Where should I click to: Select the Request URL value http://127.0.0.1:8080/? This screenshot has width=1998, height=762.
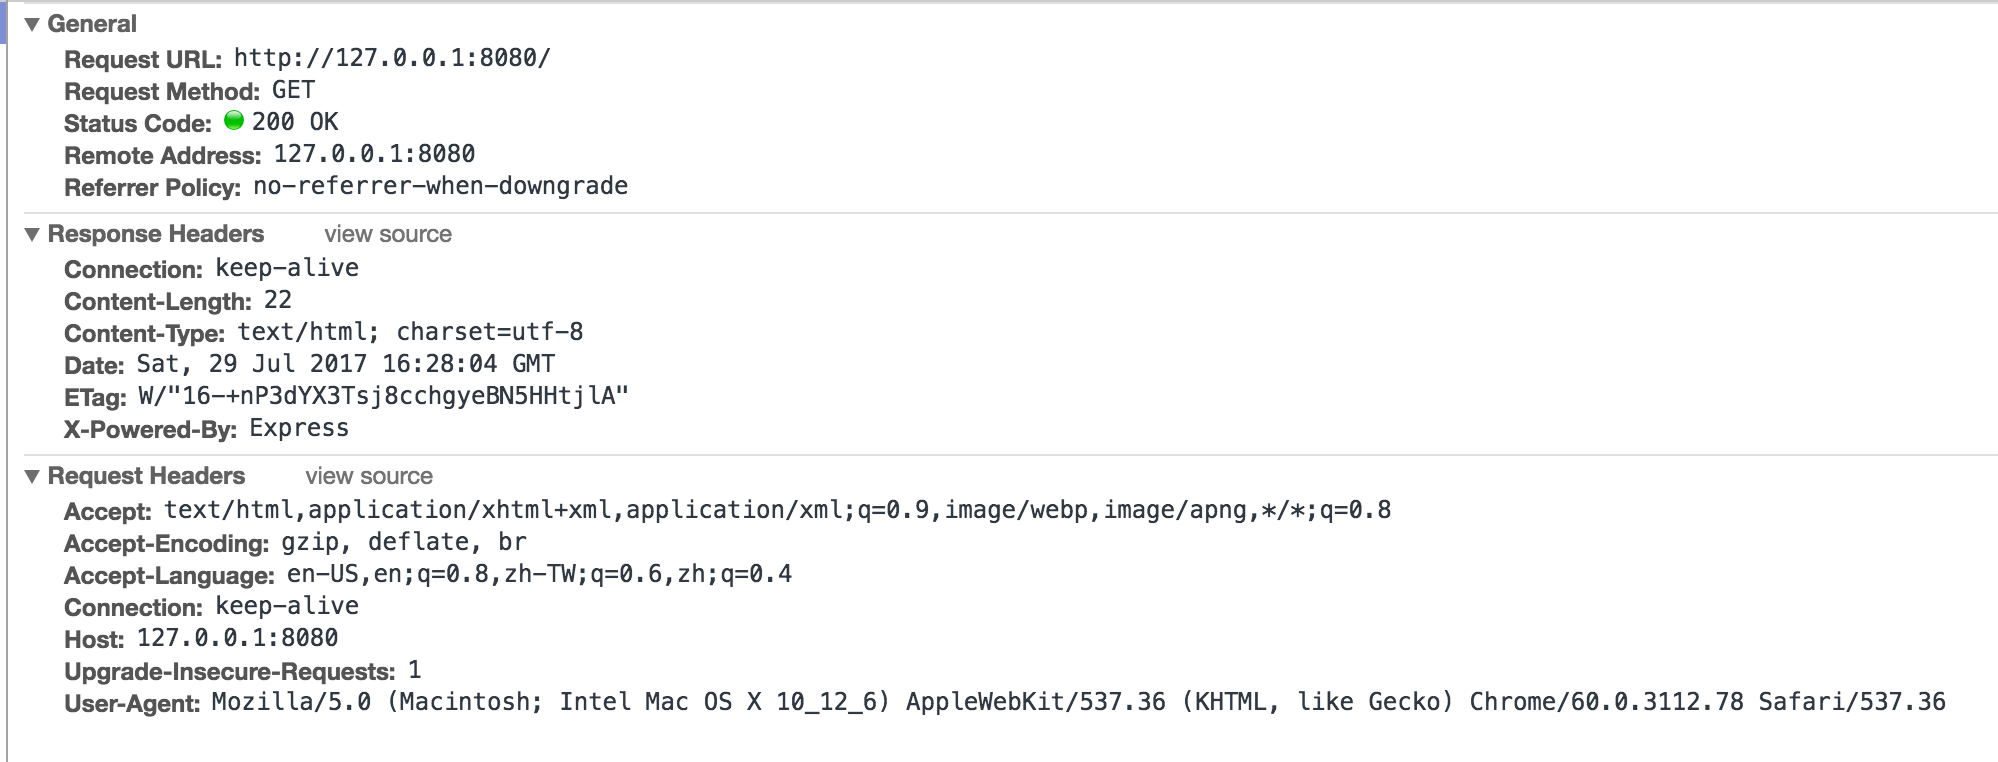tap(392, 58)
